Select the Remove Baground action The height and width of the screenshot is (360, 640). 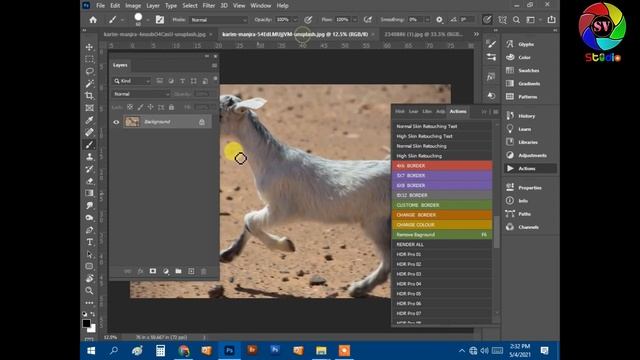(442, 235)
